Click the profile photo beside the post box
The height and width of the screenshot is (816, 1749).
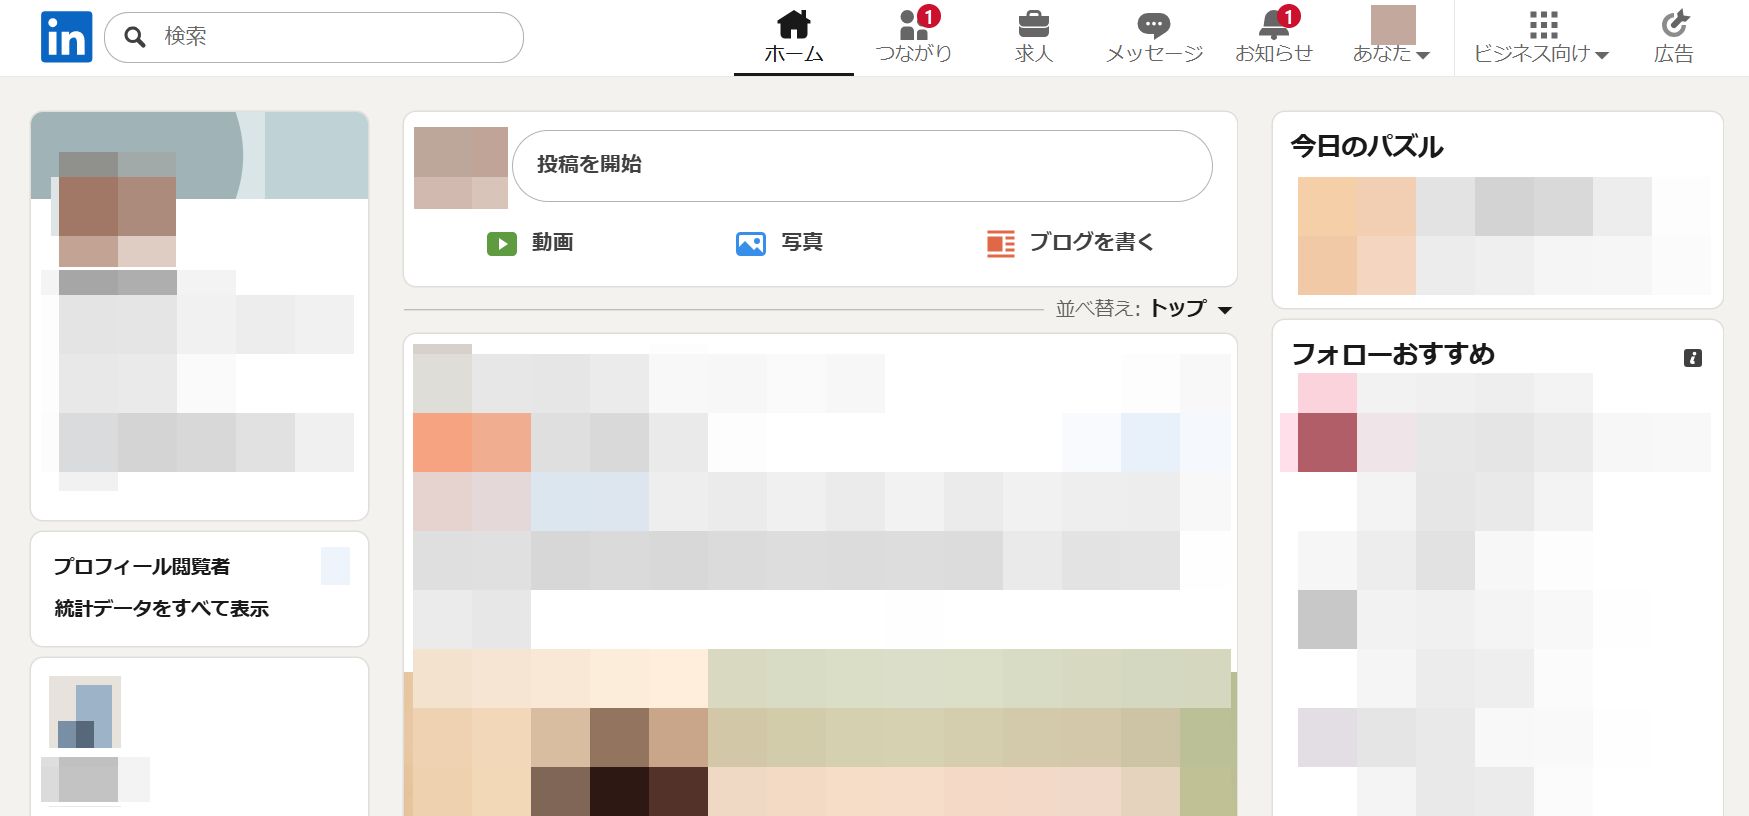pyautogui.click(x=460, y=167)
